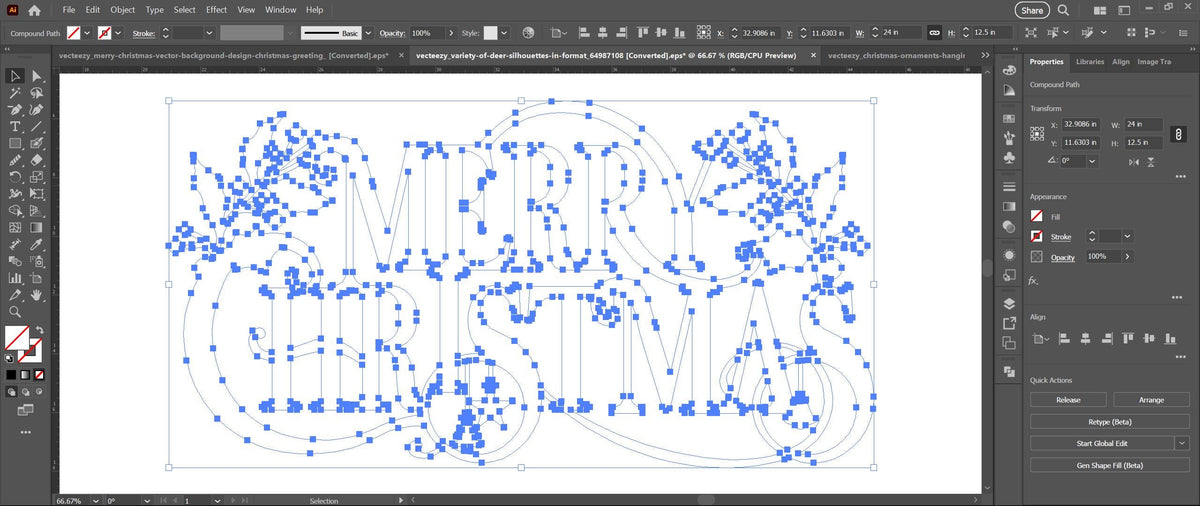Select the Hand tool
This screenshot has height=506, width=1200.
coord(37,295)
